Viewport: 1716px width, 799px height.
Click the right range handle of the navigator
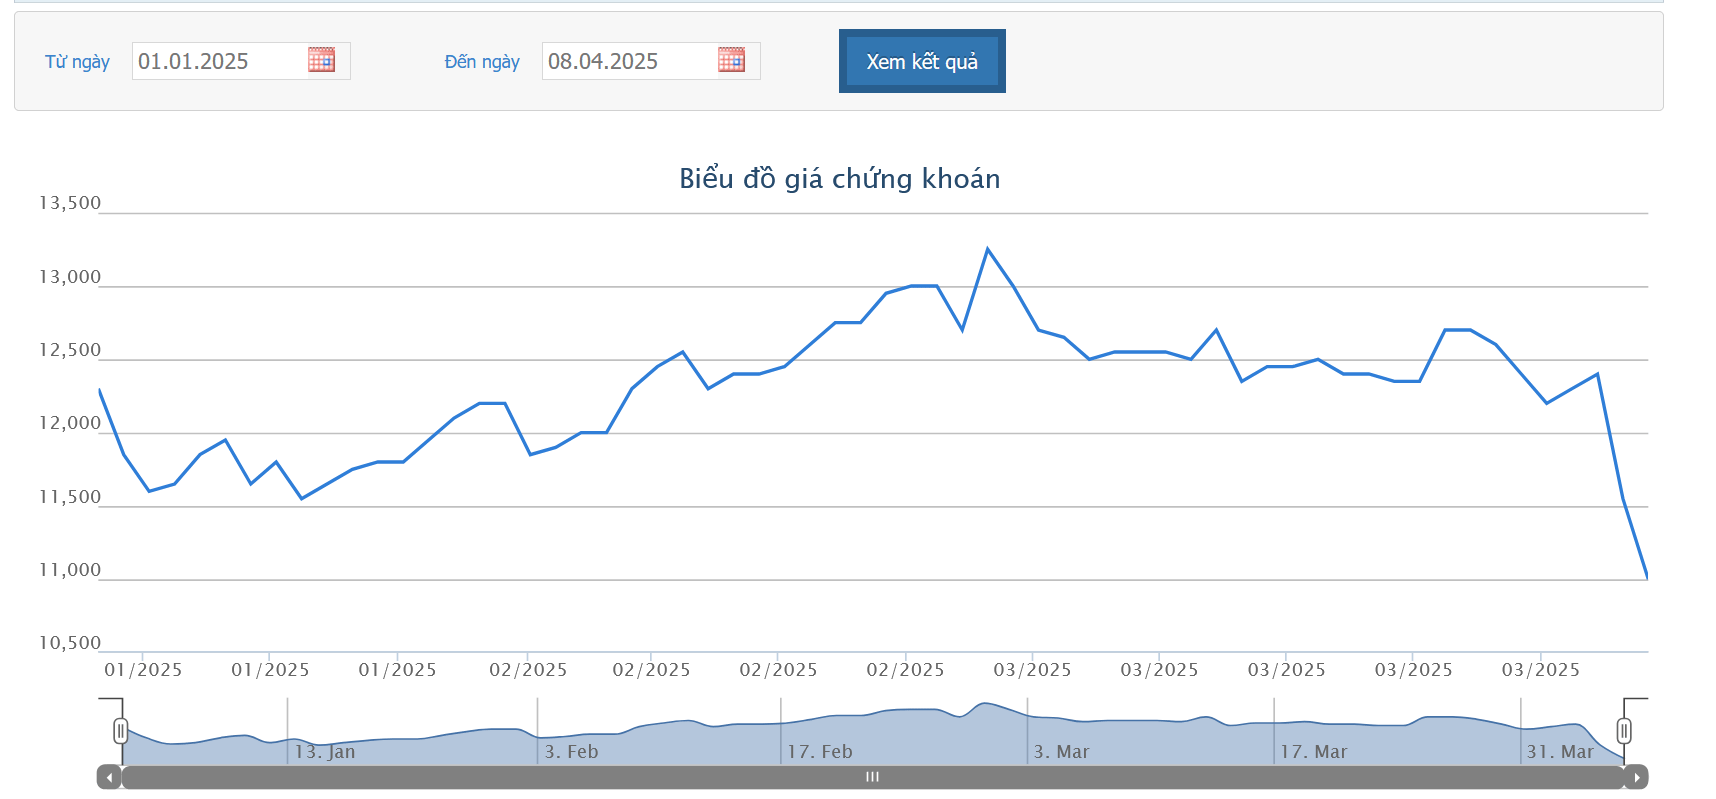(1624, 731)
